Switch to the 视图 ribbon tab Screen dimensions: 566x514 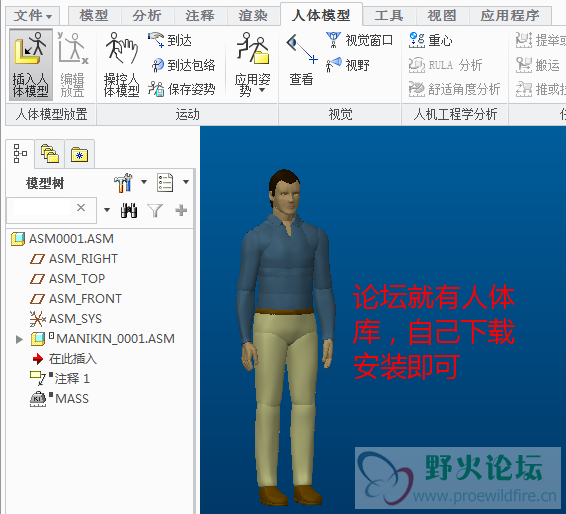click(442, 16)
